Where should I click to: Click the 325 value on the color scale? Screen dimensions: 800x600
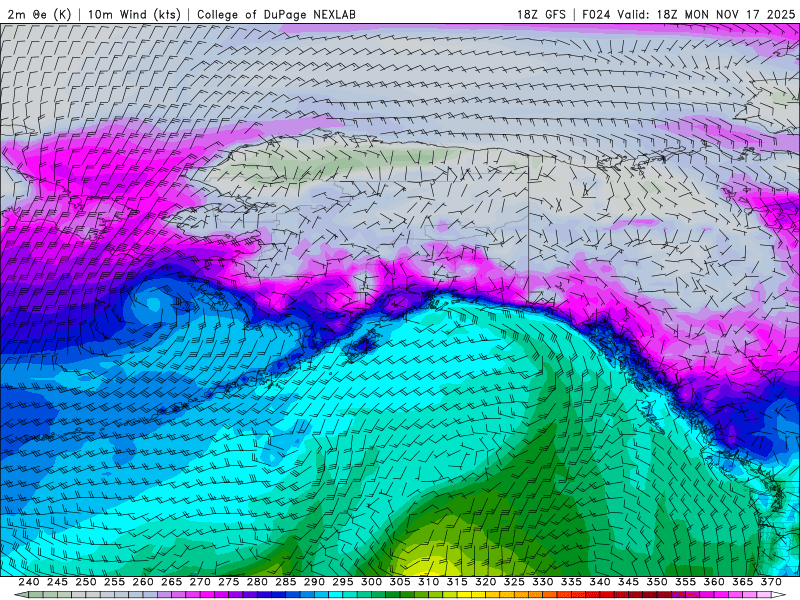point(515,582)
